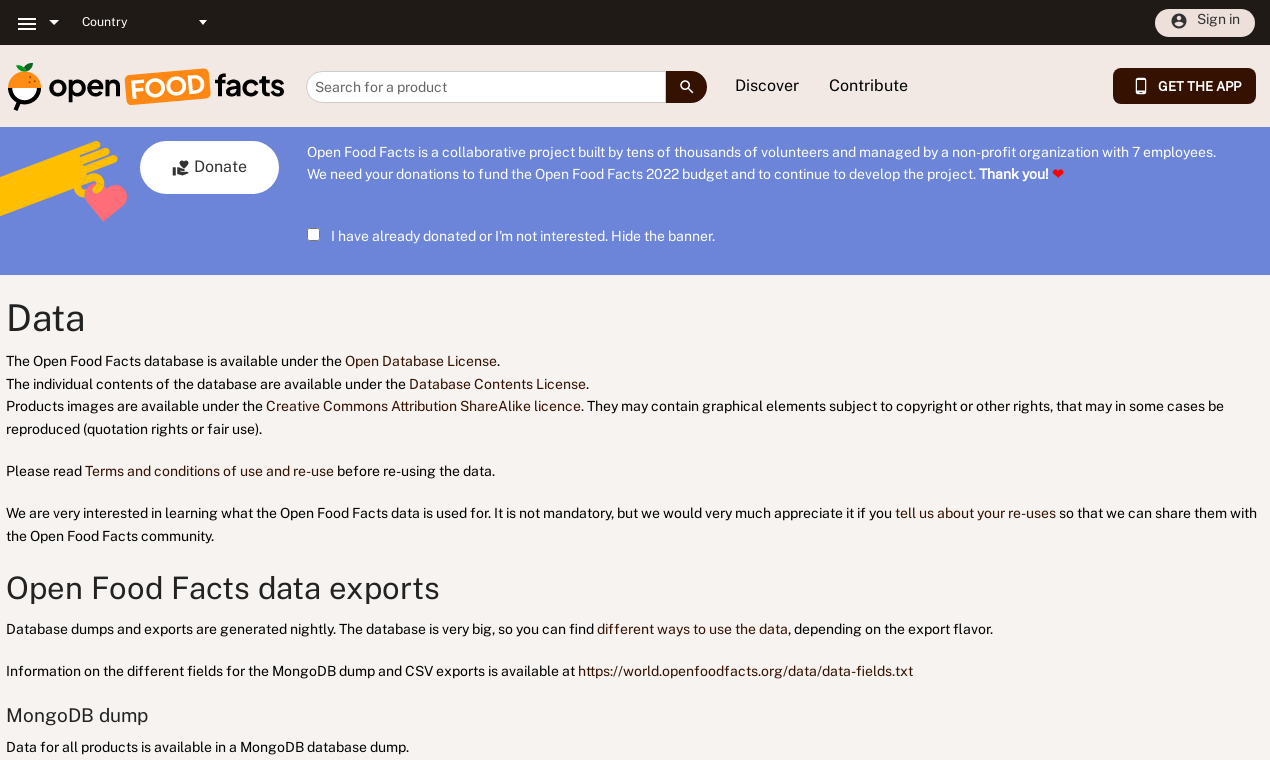Viewport: 1270px width, 760px height.
Task: Open the Discover menu
Action: coord(766,86)
